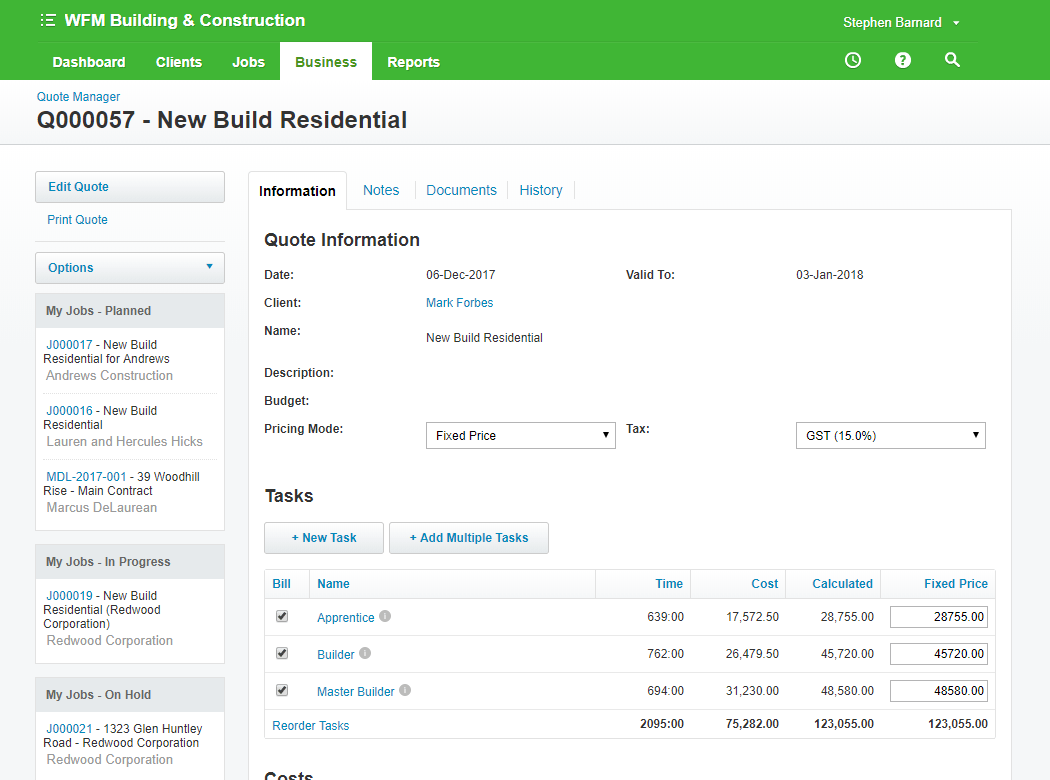Click the WFM Building & Construction title
This screenshot has height=780, width=1050.
185,21
